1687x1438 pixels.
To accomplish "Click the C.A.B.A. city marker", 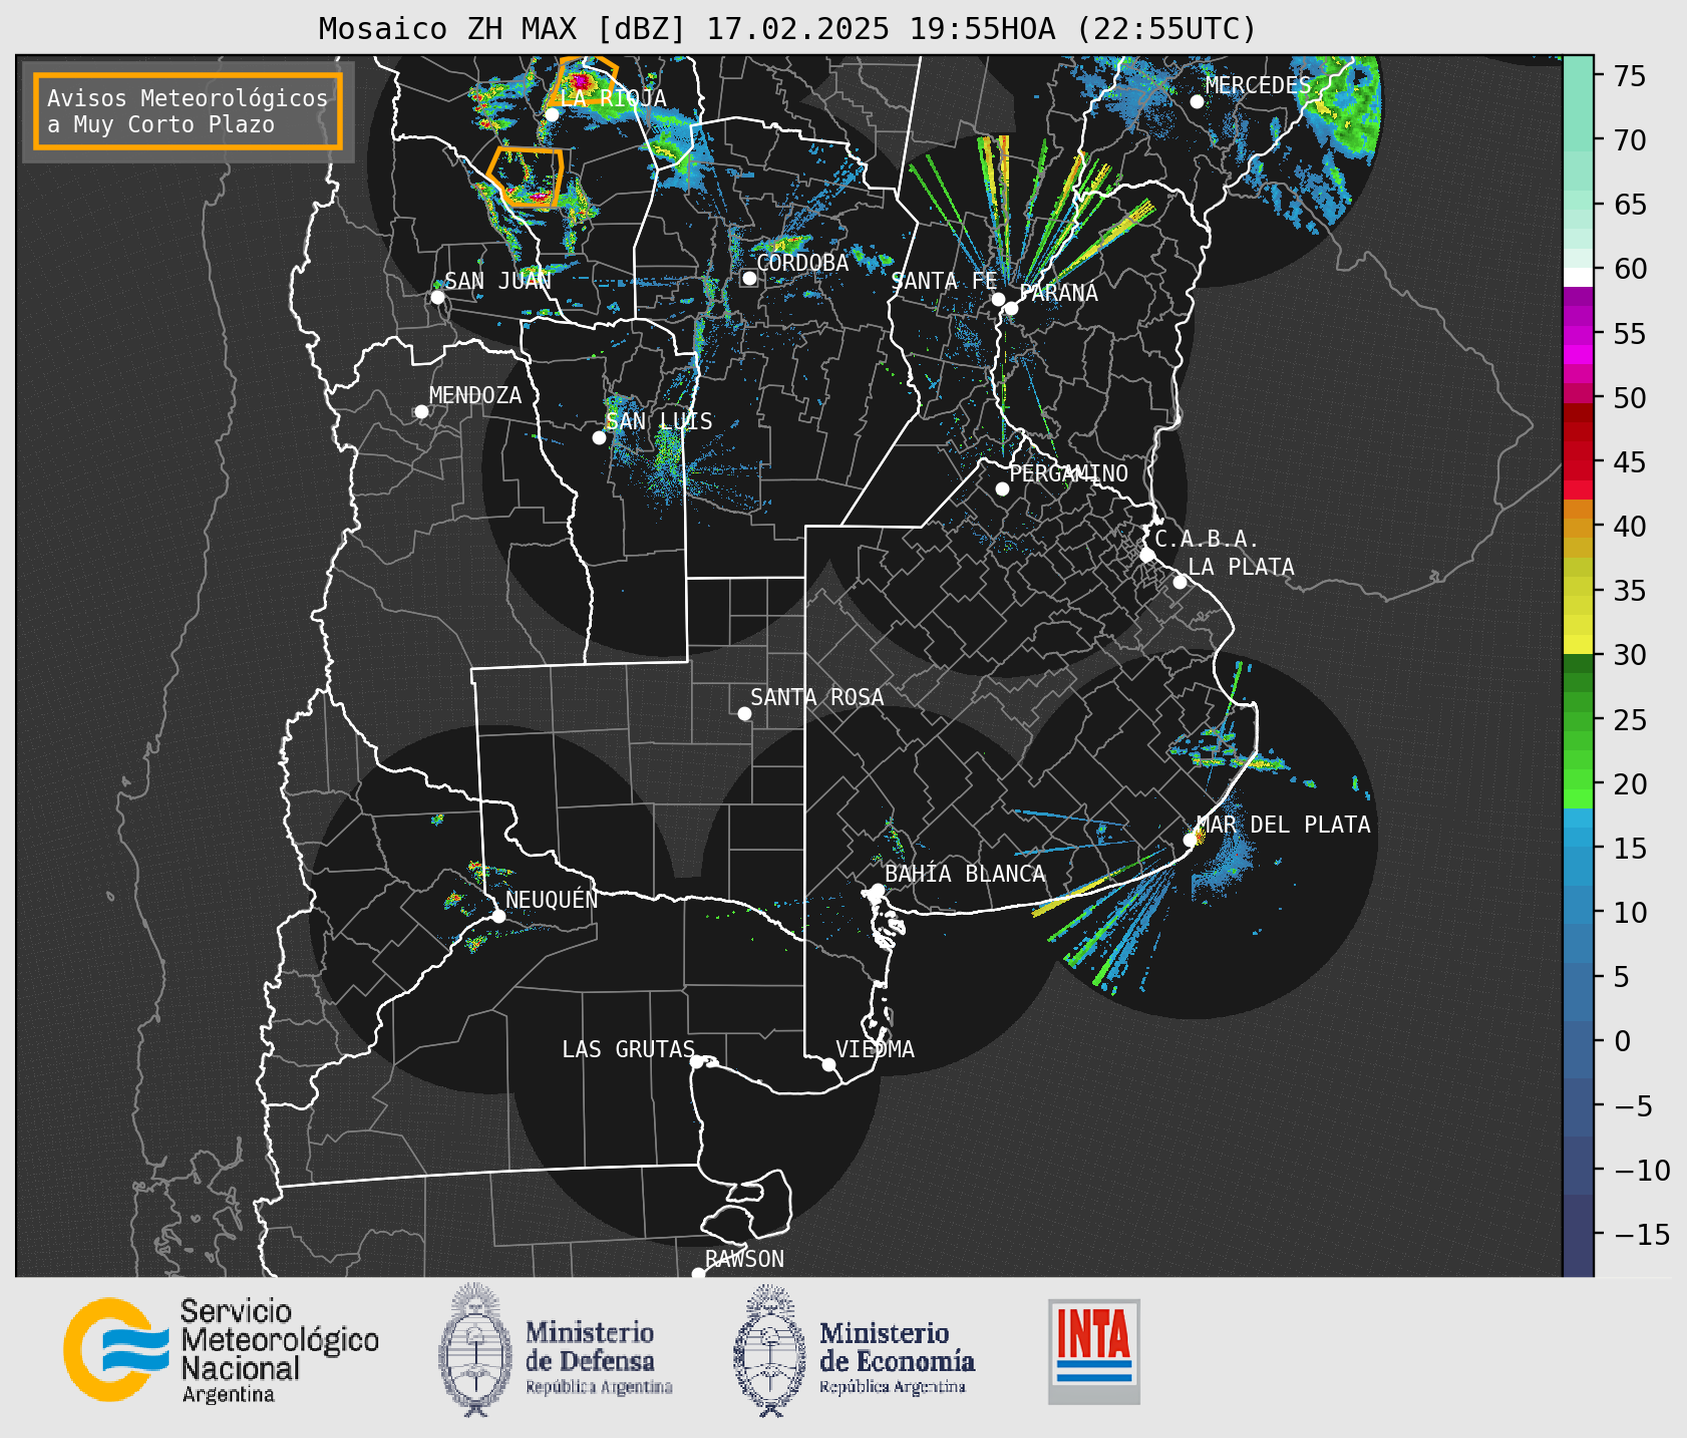I will pyautogui.click(x=1147, y=555).
